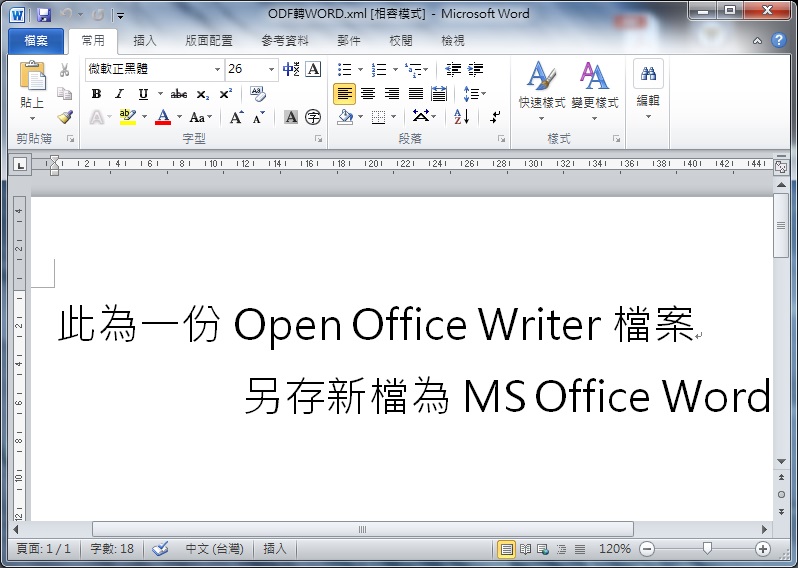Image resolution: width=798 pixels, height=568 pixels.
Task: Click the 中文 (台灣) language status button
Action: (x=213, y=549)
